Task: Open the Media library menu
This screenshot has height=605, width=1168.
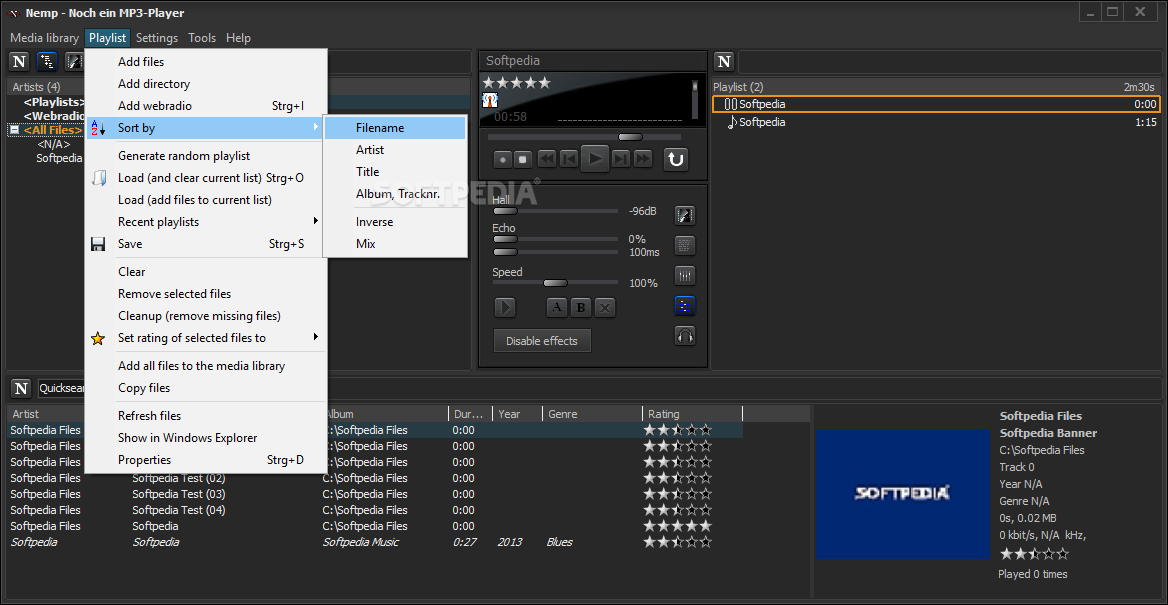Action: click(x=45, y=38)
